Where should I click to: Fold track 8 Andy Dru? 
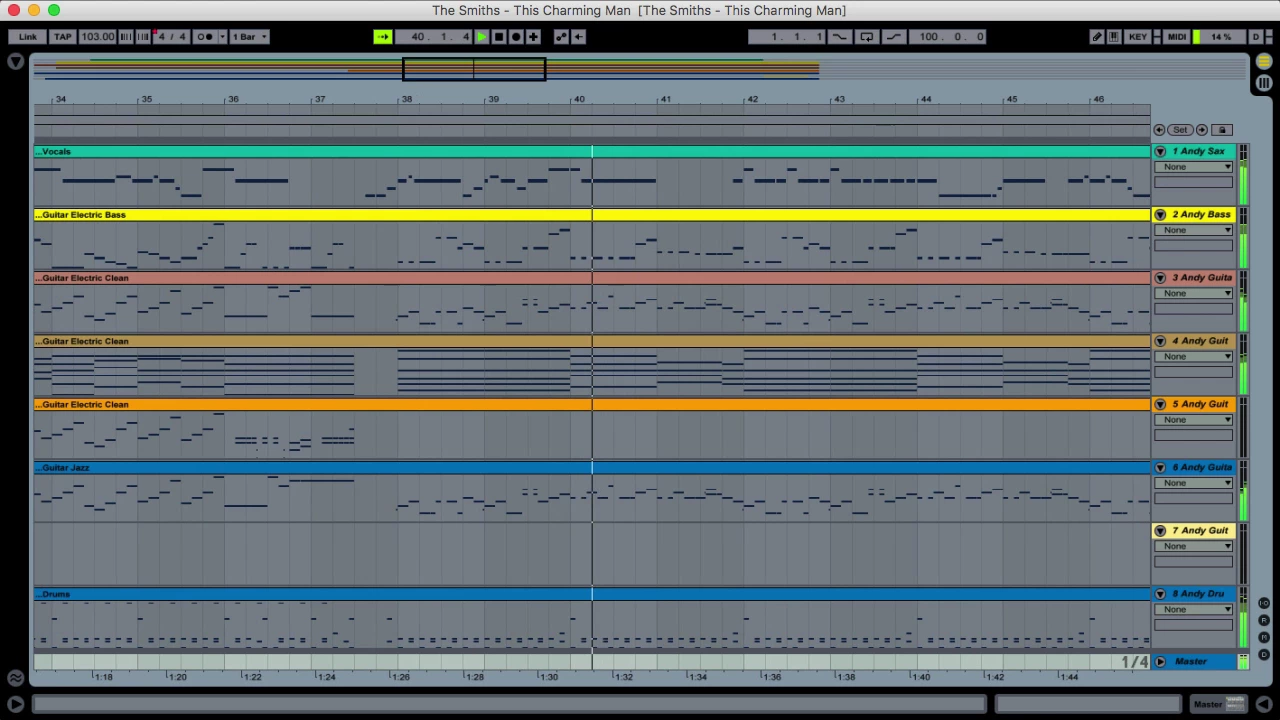point(1160,594)
